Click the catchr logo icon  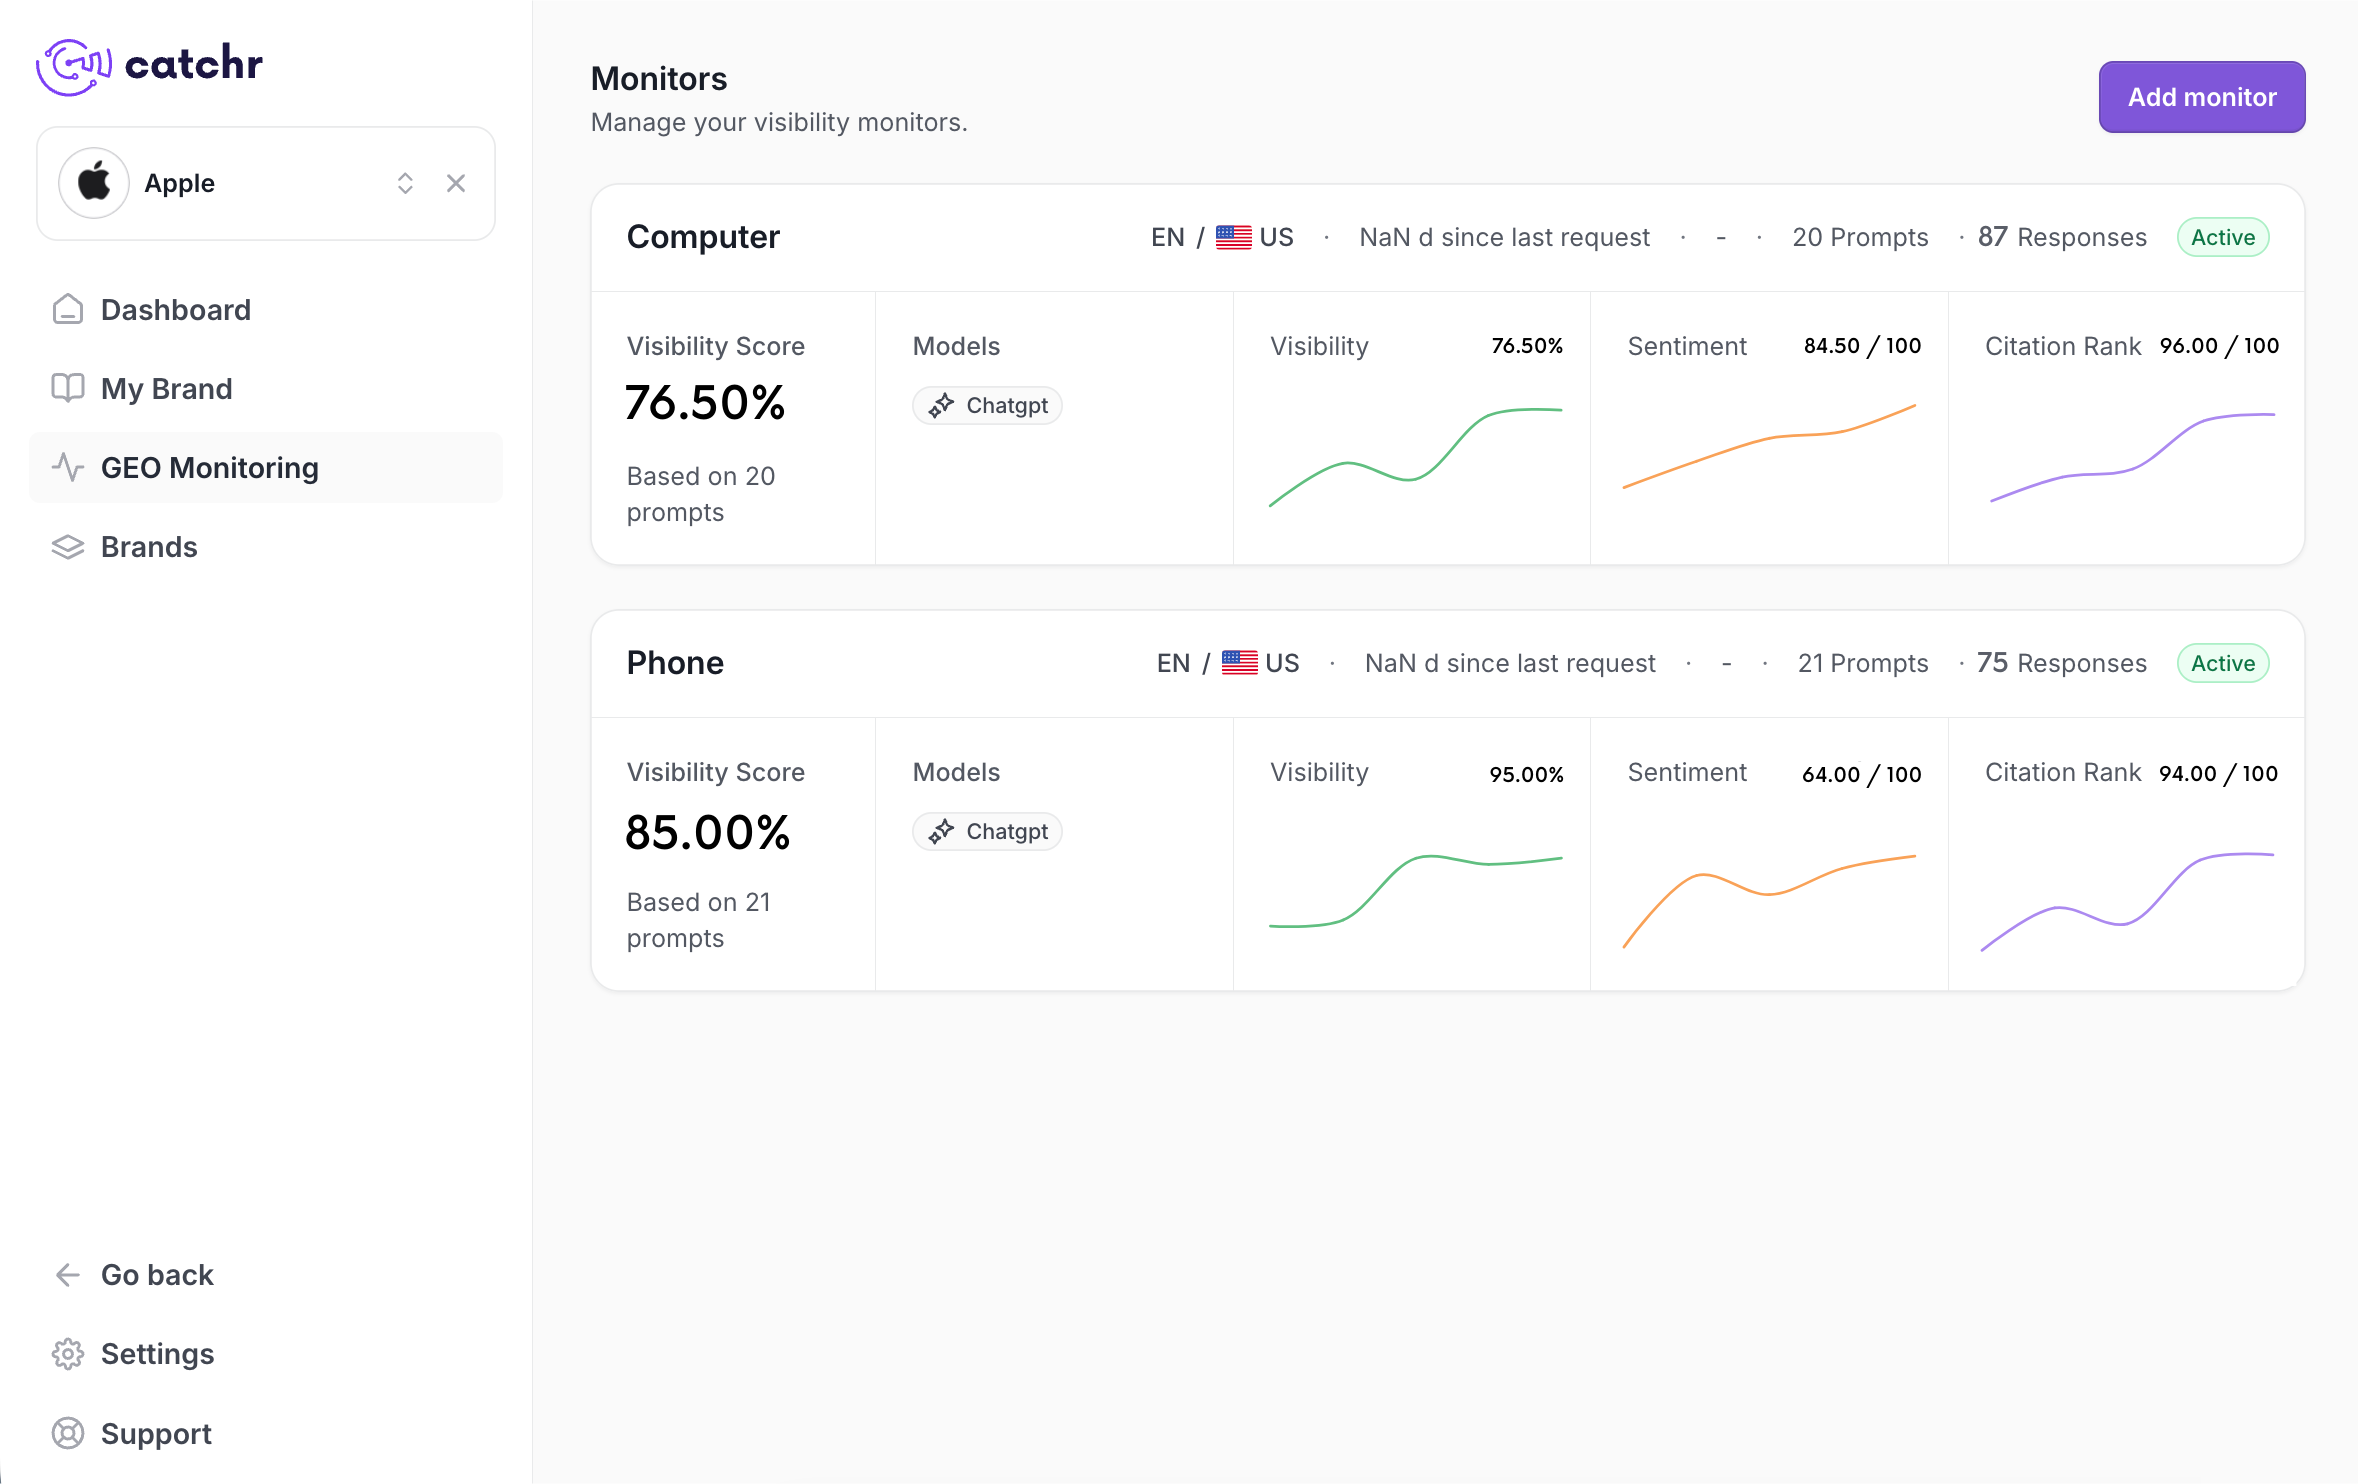(73, 66)
